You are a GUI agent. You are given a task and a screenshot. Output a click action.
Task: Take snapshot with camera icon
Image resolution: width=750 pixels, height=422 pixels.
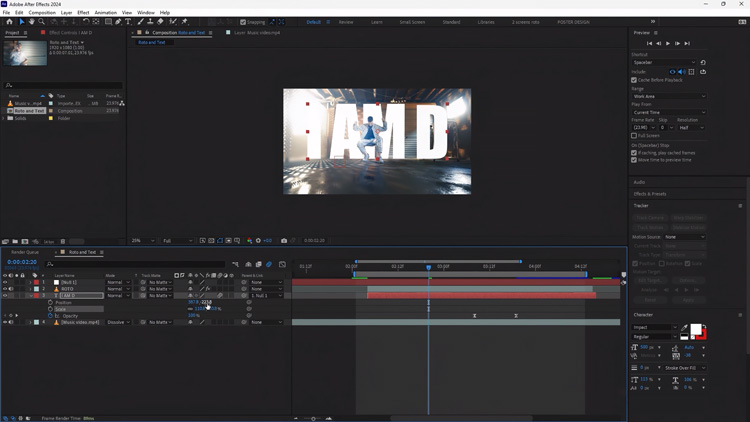(284, 241)
